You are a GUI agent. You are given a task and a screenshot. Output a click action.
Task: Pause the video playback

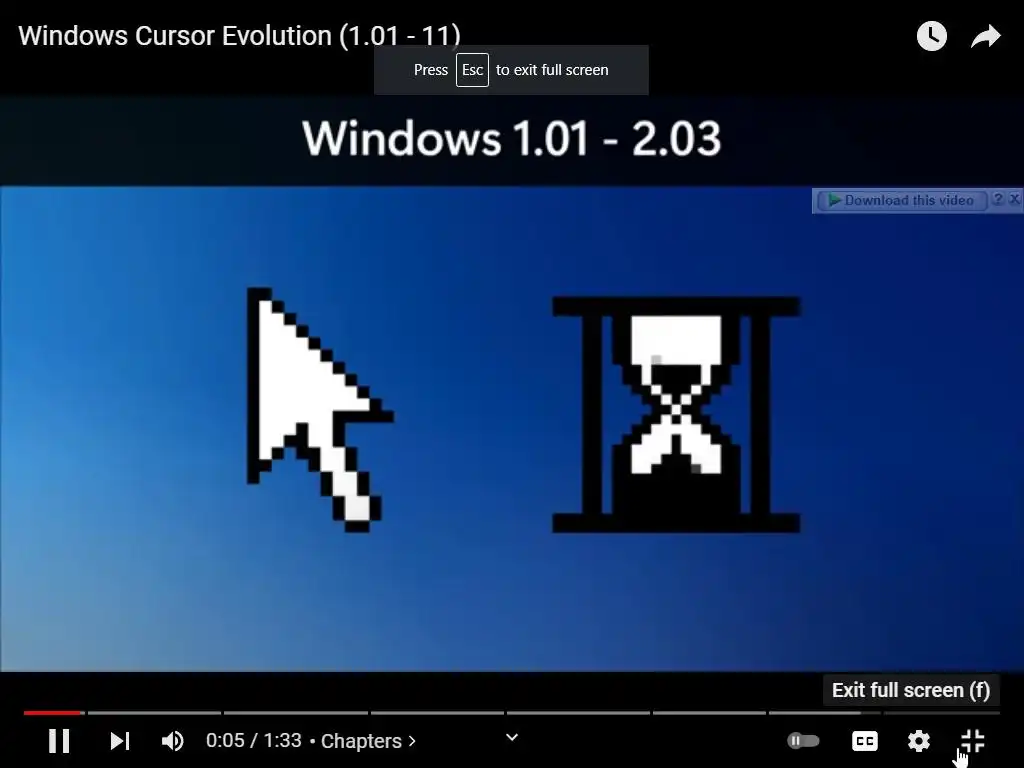59,741
